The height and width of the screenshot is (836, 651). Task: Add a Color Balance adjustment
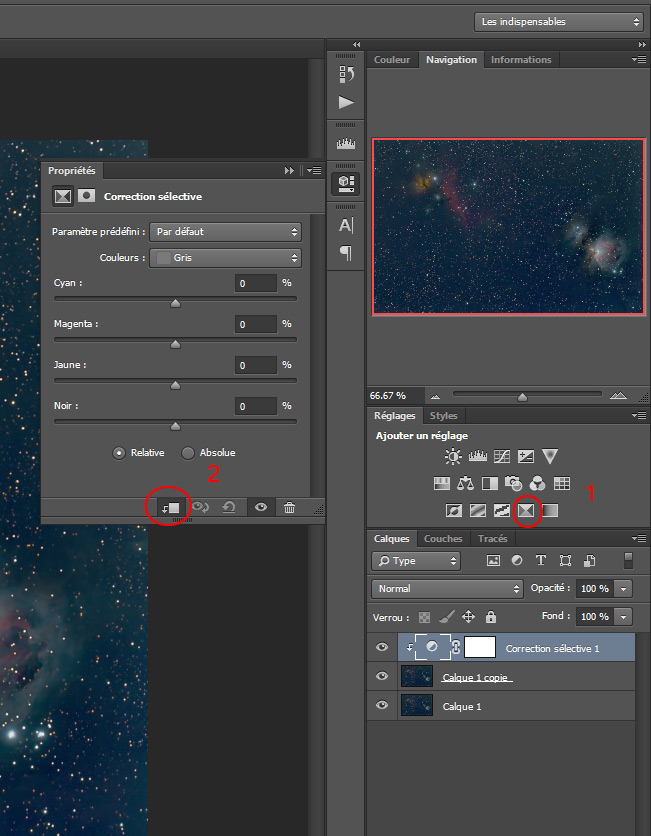(465, 484)
